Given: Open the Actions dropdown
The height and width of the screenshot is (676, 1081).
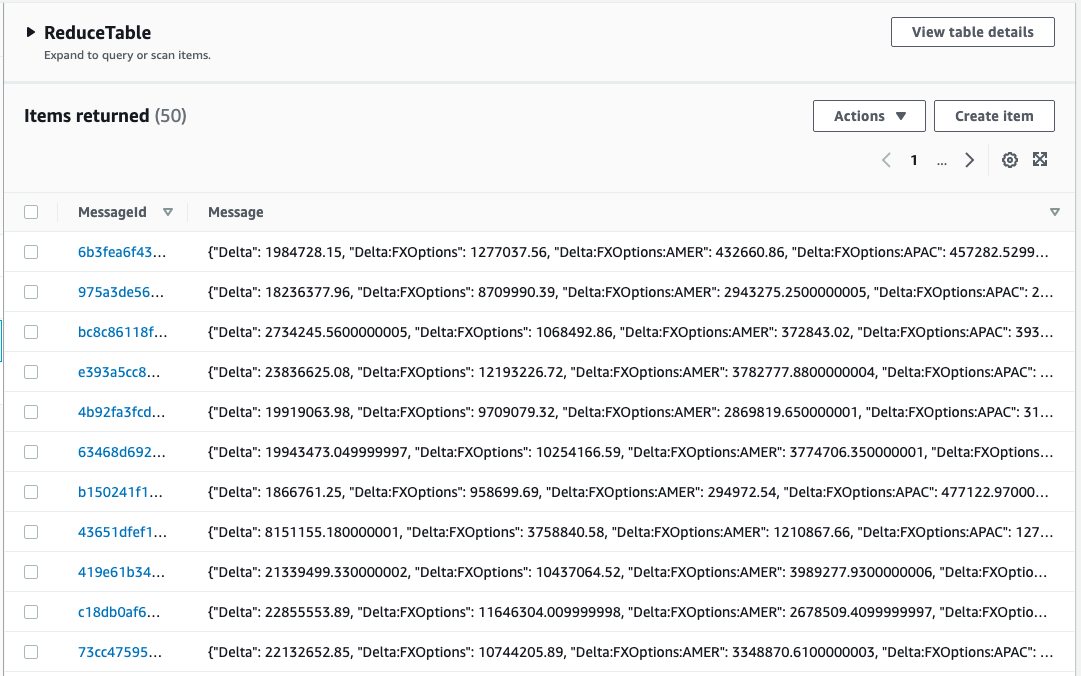Looking at the screenshot, I should pyautogui.click(x=869, y=116).
